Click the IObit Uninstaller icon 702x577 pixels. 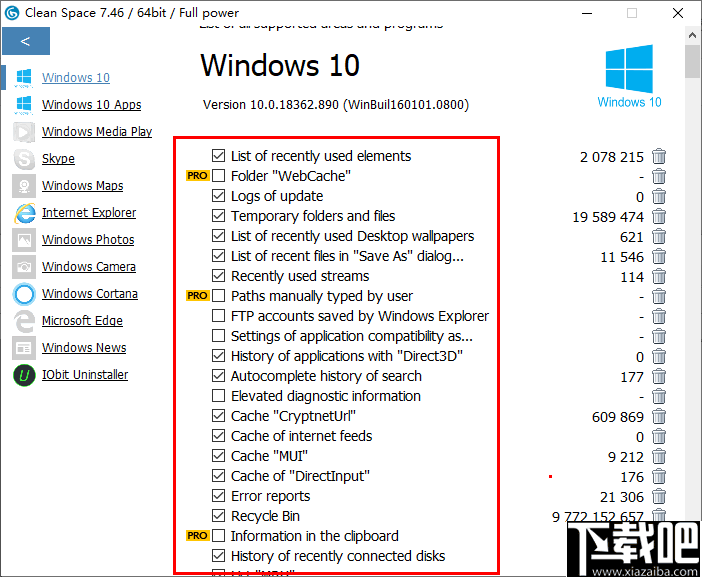coord(24,375)
